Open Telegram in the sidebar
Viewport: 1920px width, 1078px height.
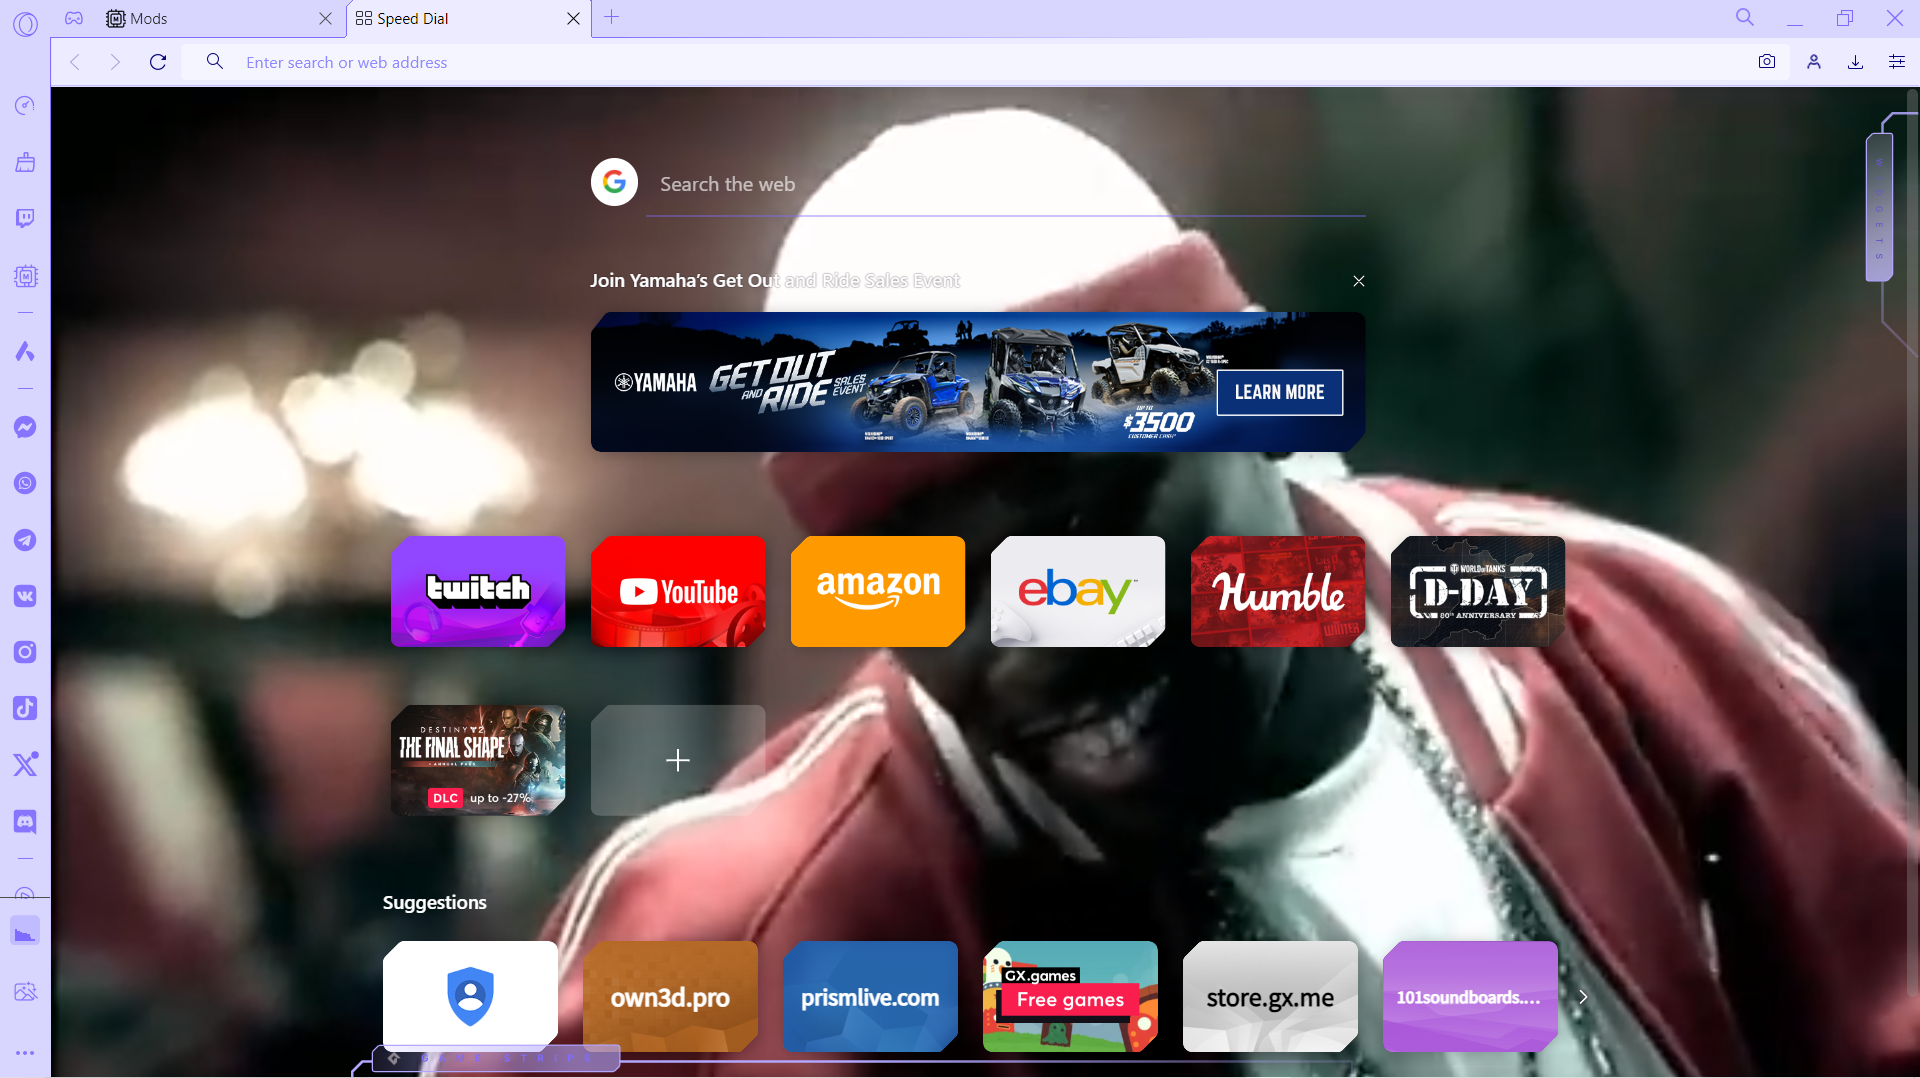point(25,540)
